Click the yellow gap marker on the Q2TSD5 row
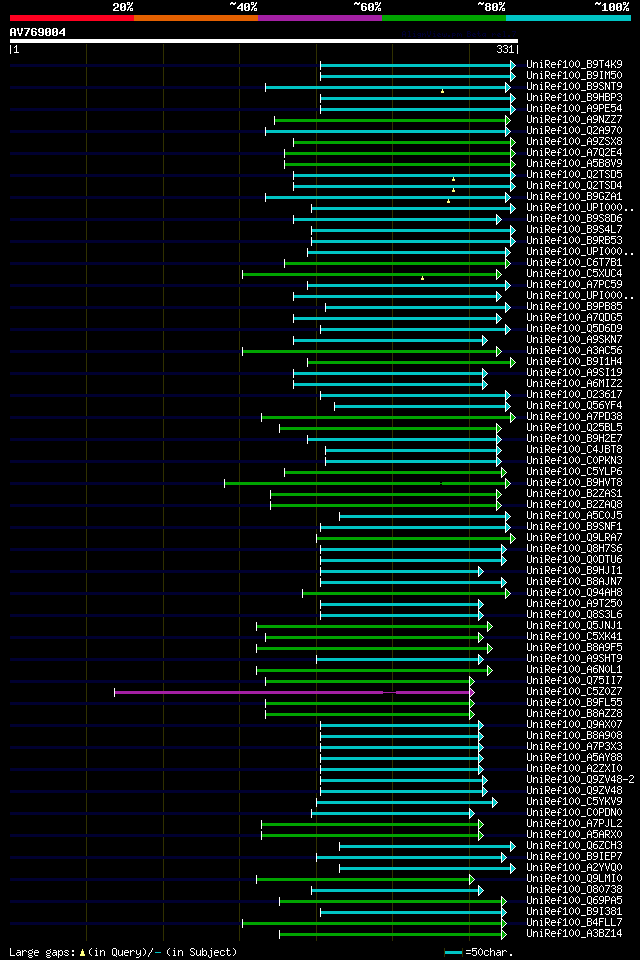Image resolution: width=640 pixels, height=960 pixels. (453, 179)
